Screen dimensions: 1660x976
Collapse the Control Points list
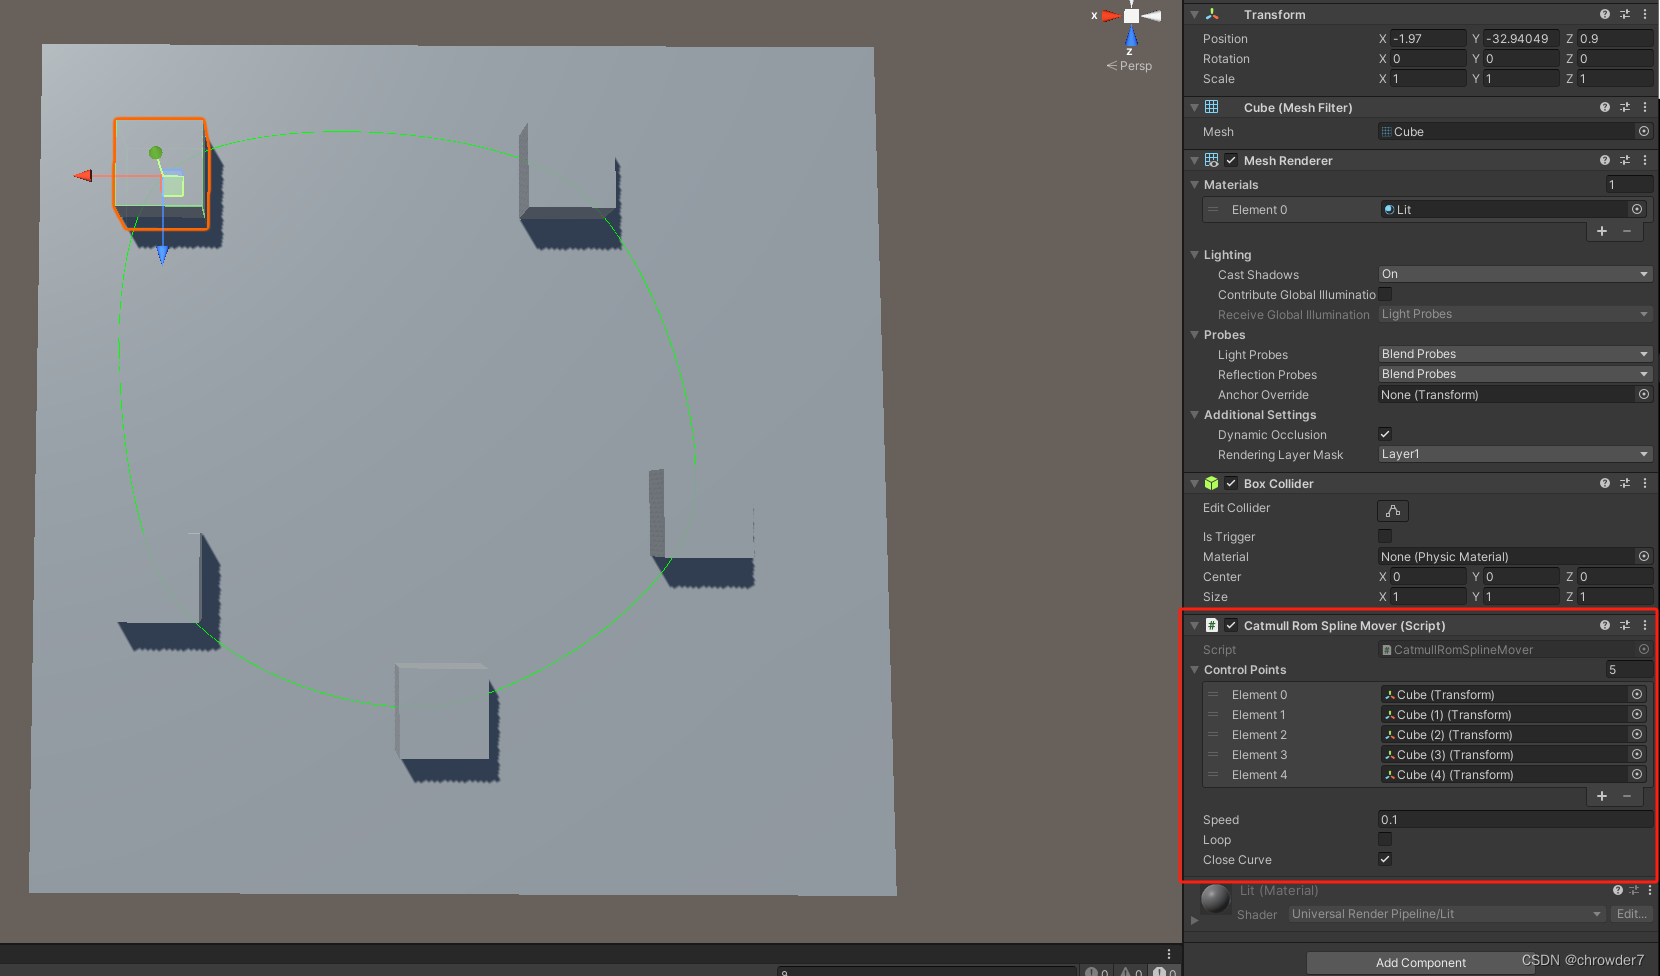coord(1194,670)
